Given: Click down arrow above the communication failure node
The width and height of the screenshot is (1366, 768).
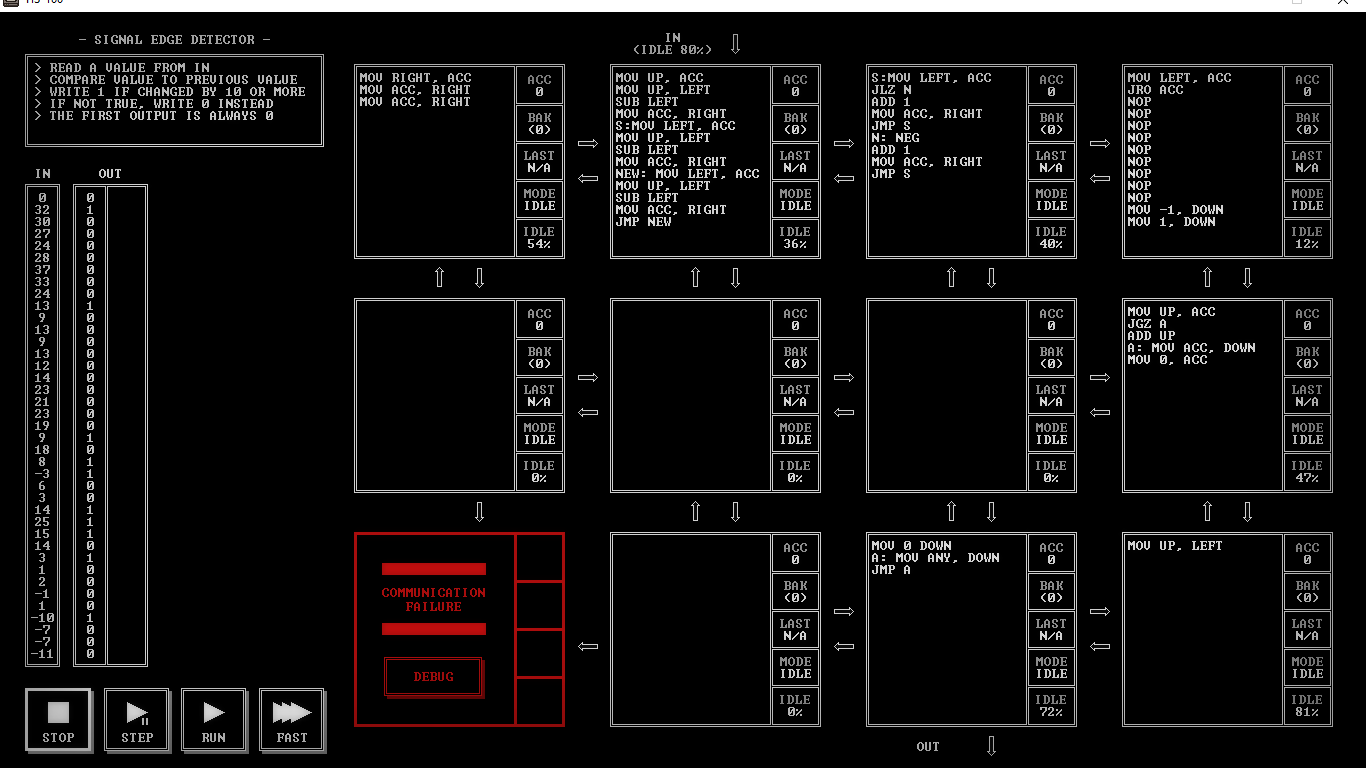Looking at the screenshot, I should click(x=479, y=512).
